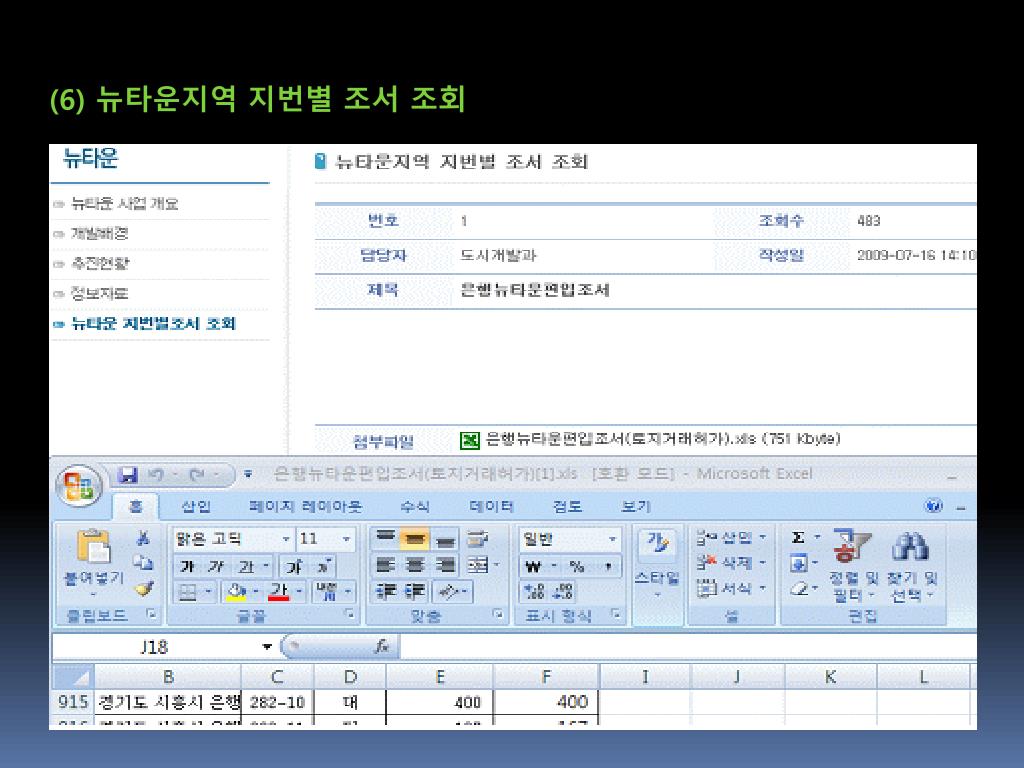
Task: Activate the Format Painter brush
Action: [143, 589]
